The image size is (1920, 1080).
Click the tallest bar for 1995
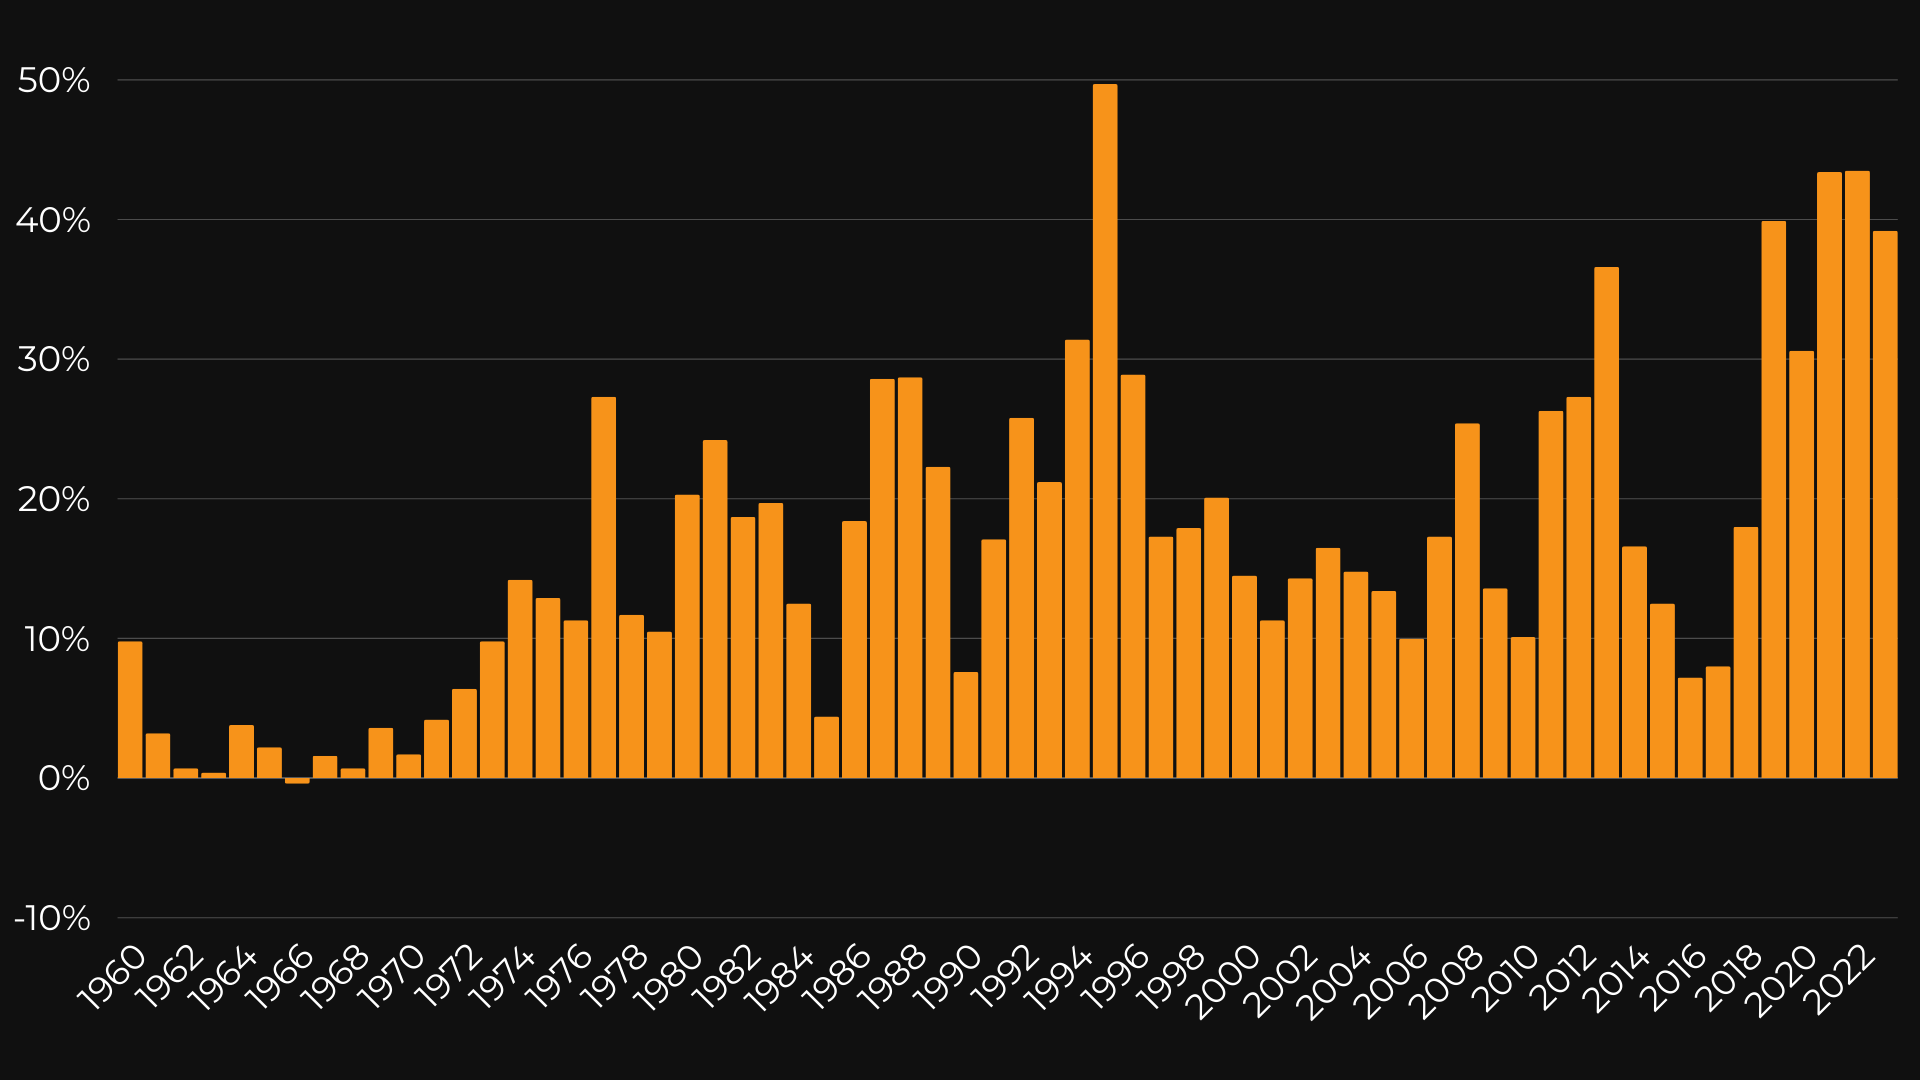click(x=1105, y=430)
